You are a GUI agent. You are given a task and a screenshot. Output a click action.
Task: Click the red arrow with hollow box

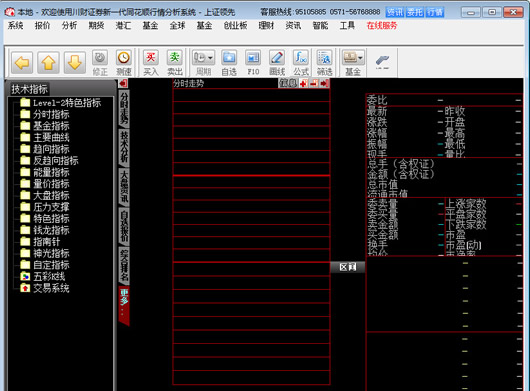click(314, 83)
